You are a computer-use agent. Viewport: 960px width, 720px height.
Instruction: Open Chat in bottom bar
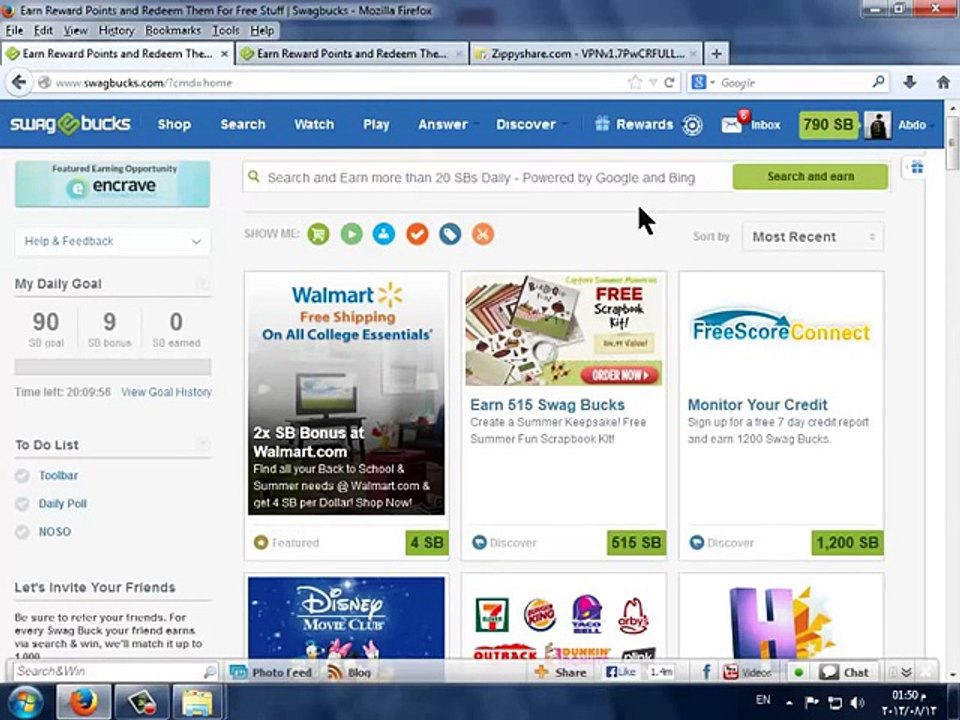[844, 672]
